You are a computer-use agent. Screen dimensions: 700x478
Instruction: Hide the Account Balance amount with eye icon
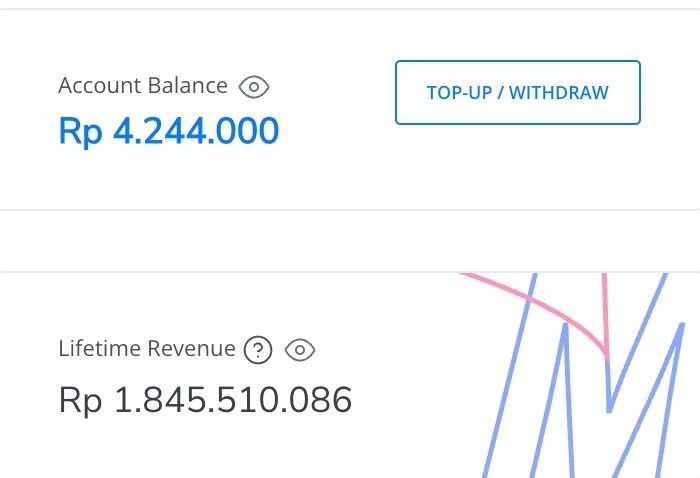point(254,87)
